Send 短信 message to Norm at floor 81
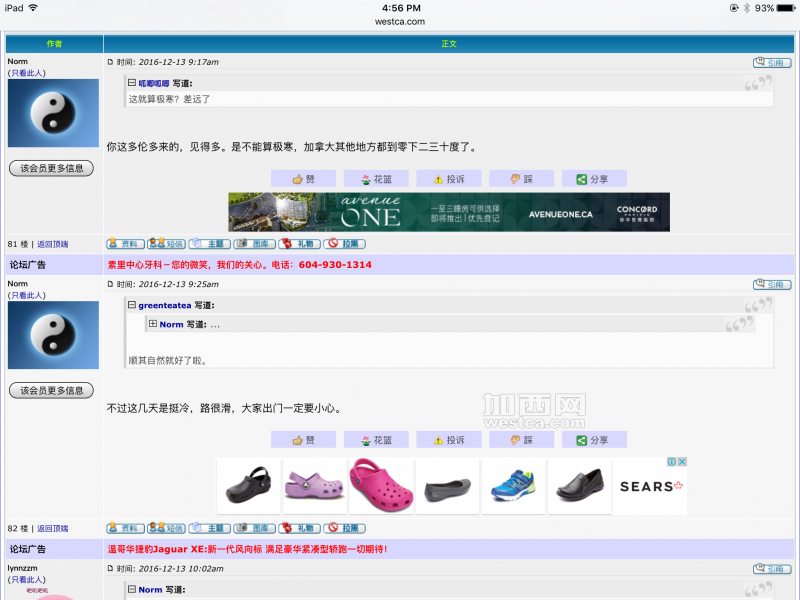Screen dimensions: 800x600 (x=166, y=243)
